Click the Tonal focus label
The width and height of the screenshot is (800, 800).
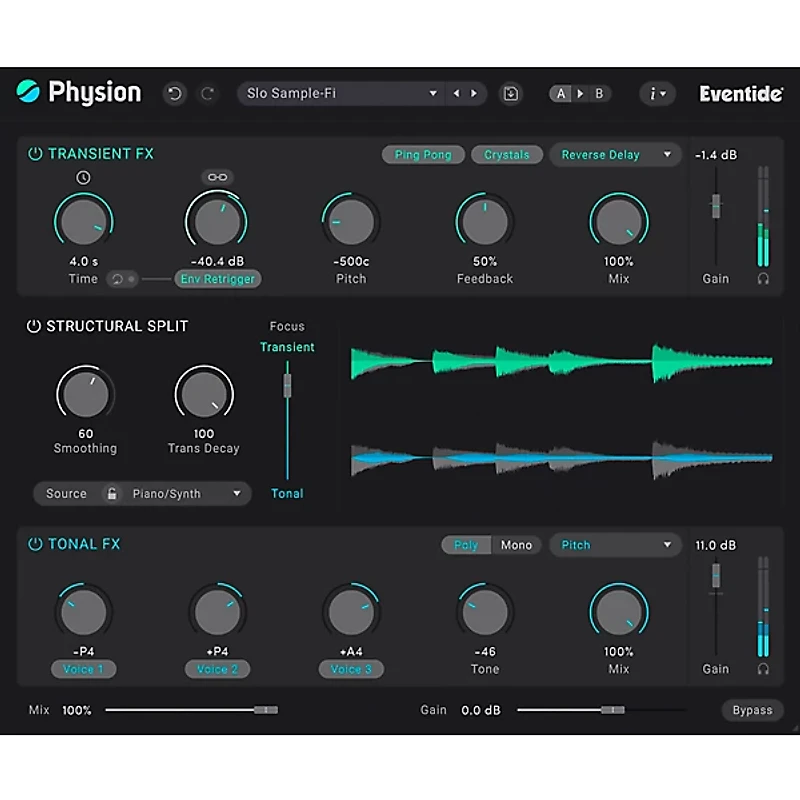click(287, 493)
